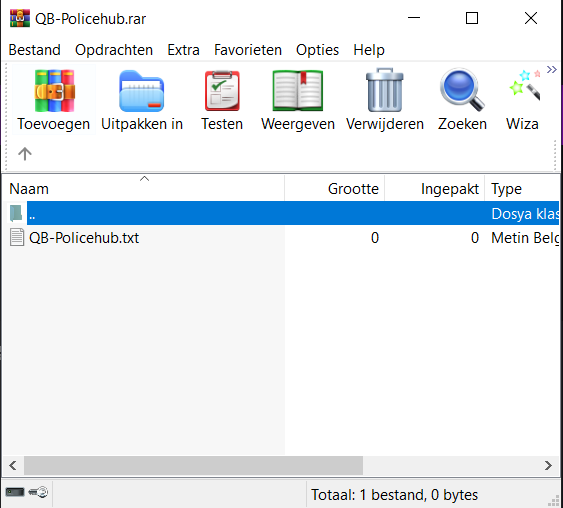
Task: Click the Toevoegen archive icon
Action: click(x=54, y=90)
